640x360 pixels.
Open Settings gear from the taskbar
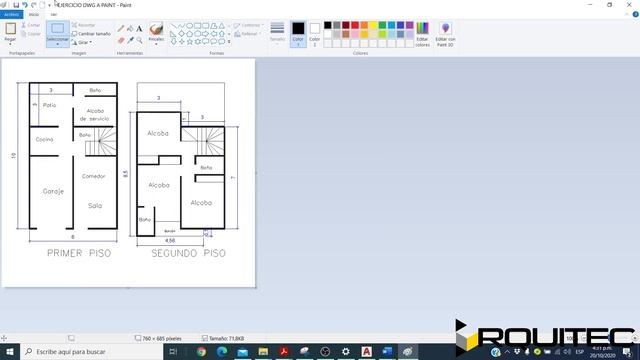(346, 351)
